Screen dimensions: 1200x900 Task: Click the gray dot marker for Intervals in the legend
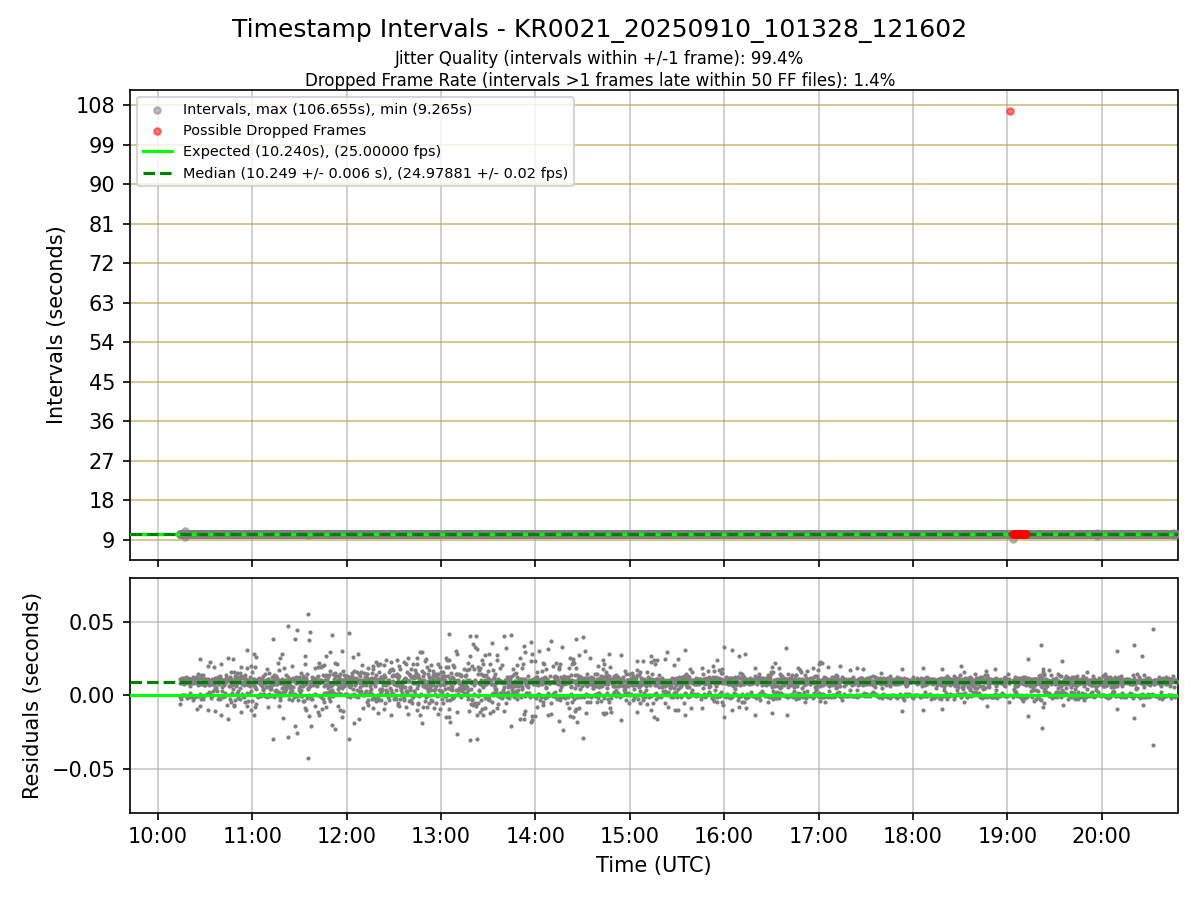coord(157,109)
